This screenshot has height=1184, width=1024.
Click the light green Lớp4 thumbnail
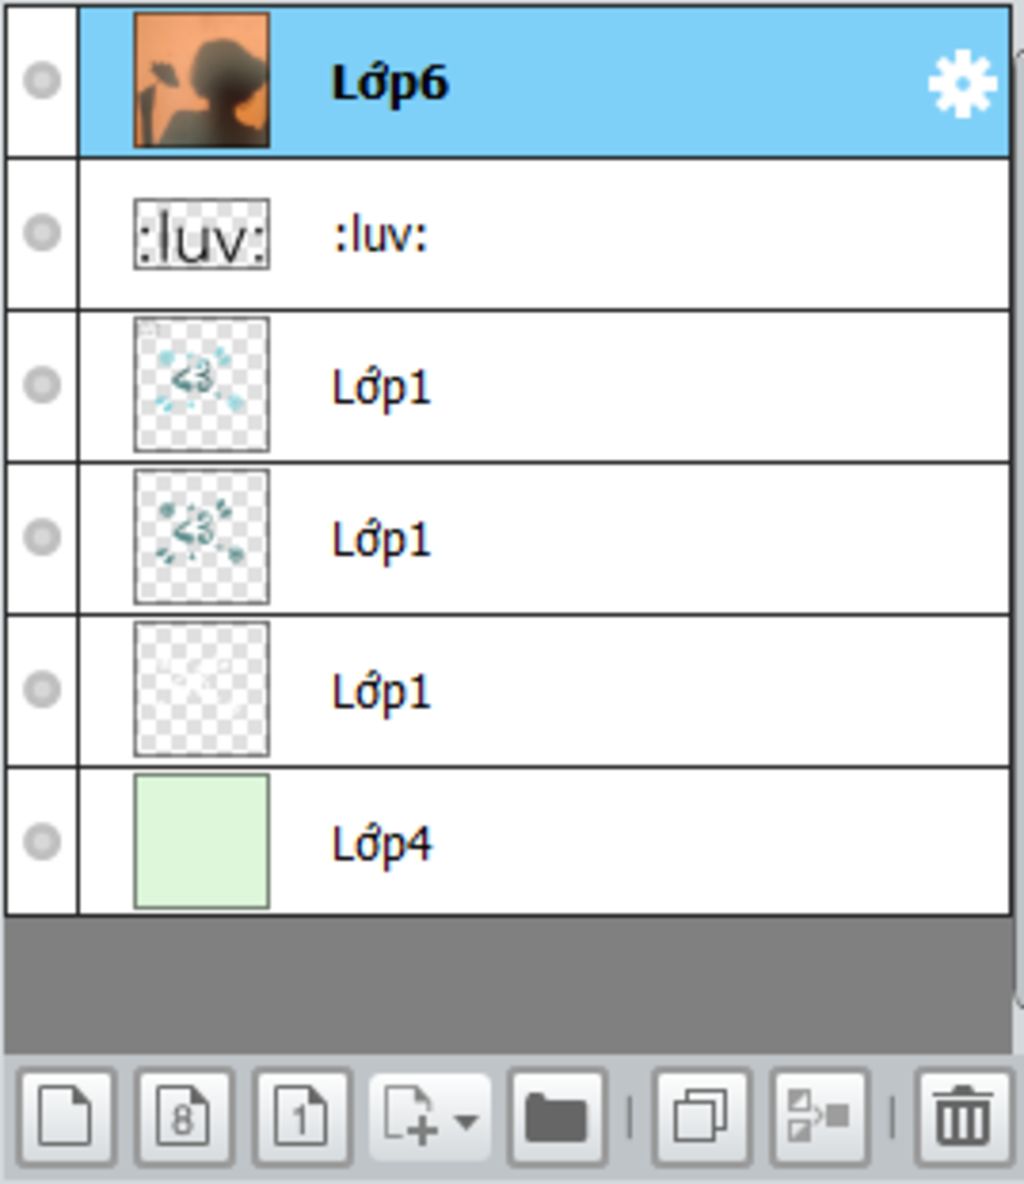(202, 841)
